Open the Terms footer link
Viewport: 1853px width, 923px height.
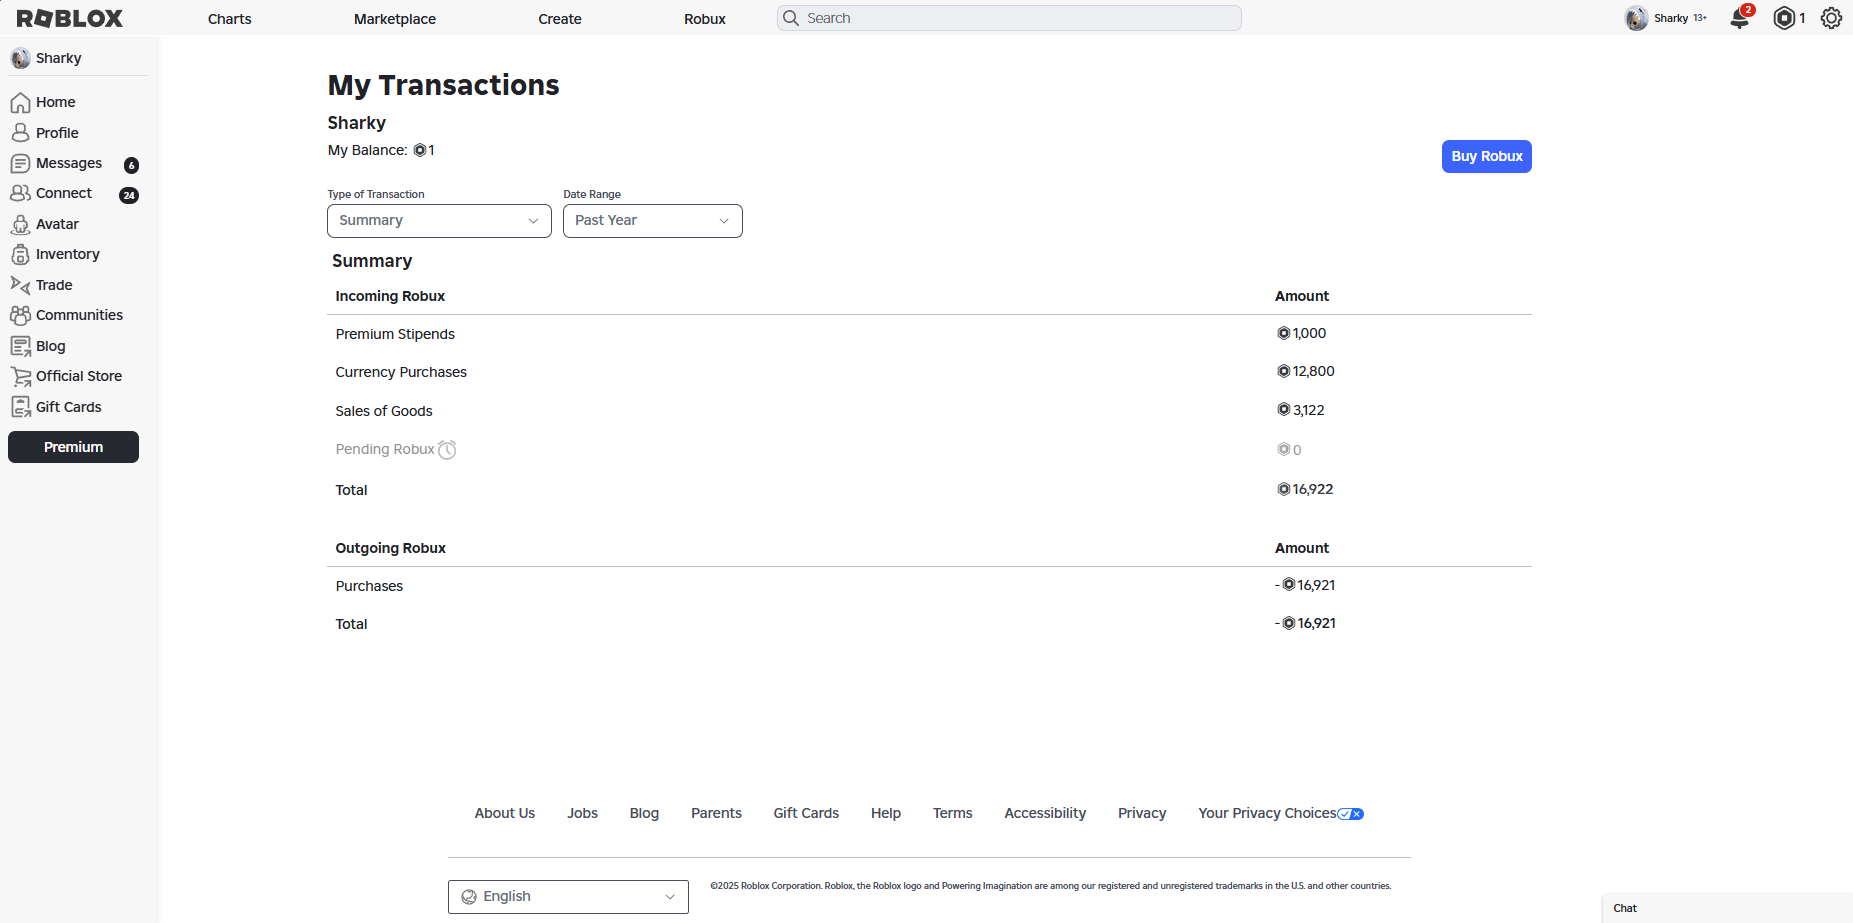953,813
